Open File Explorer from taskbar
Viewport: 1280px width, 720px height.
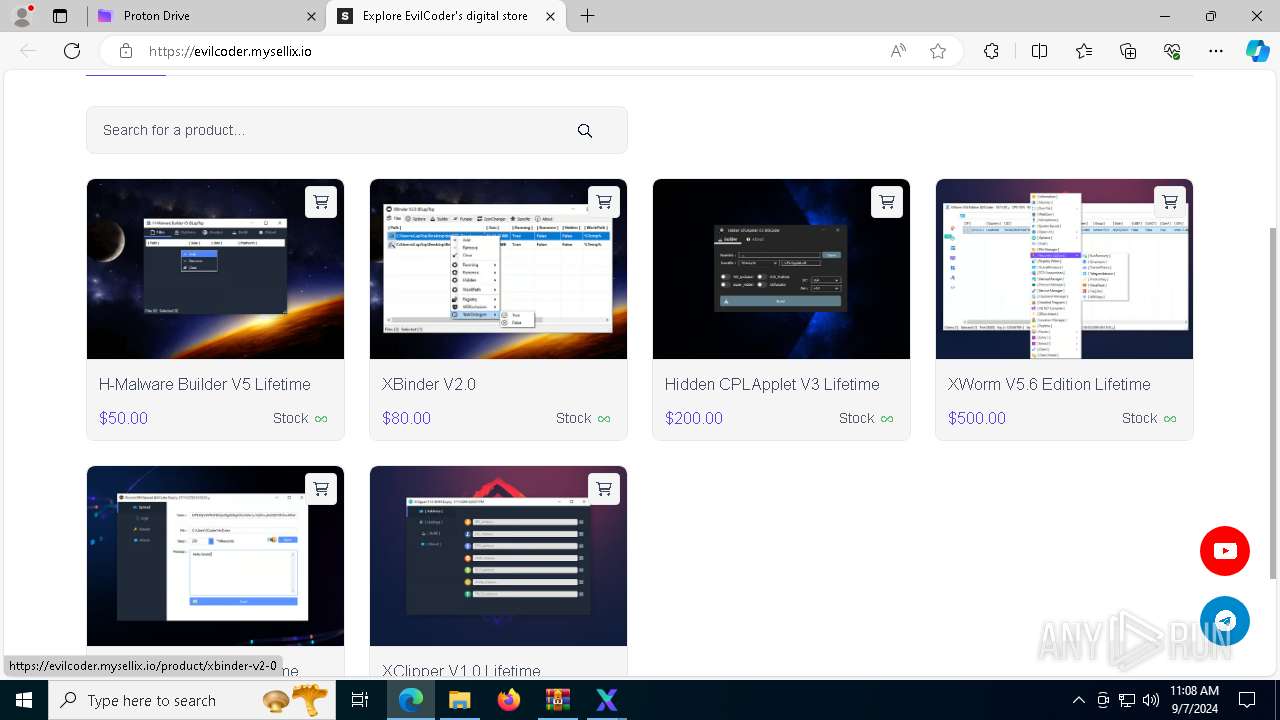click(x=459, y=700)
